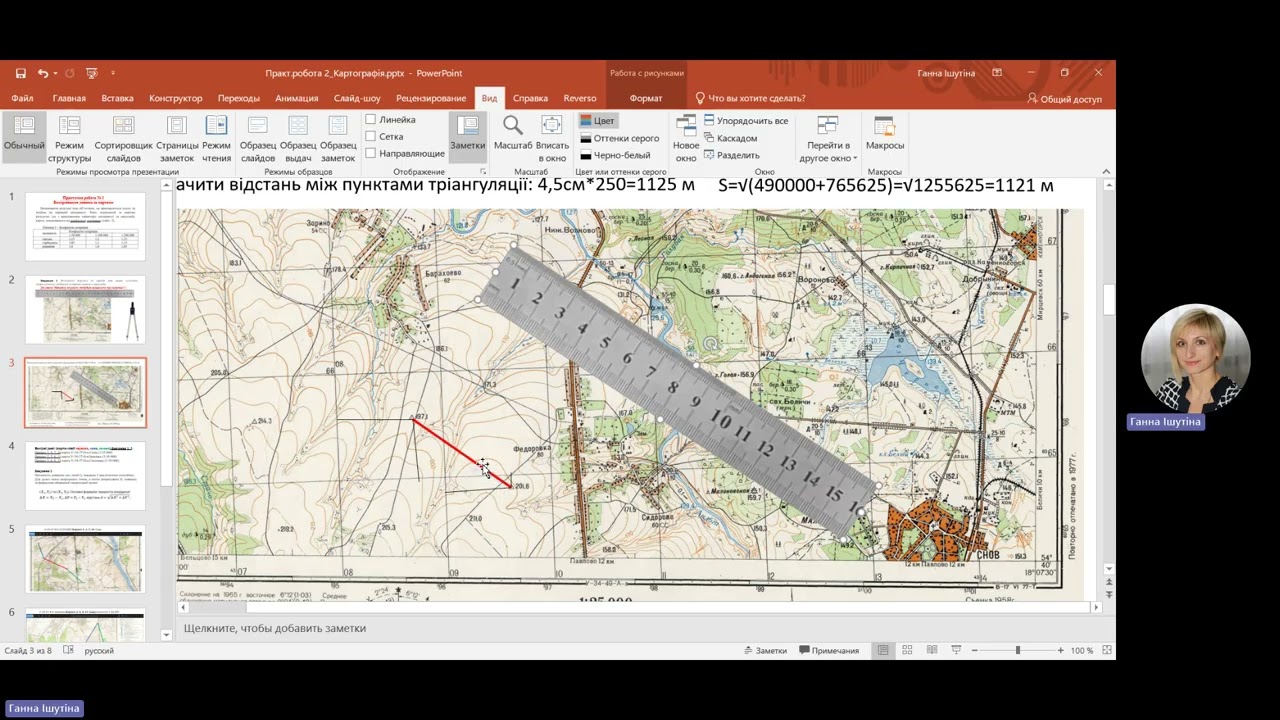This screenshot has width=1280, height=720.
Task: Open Образец выдач handout master
Action: (x=298, y=138)
